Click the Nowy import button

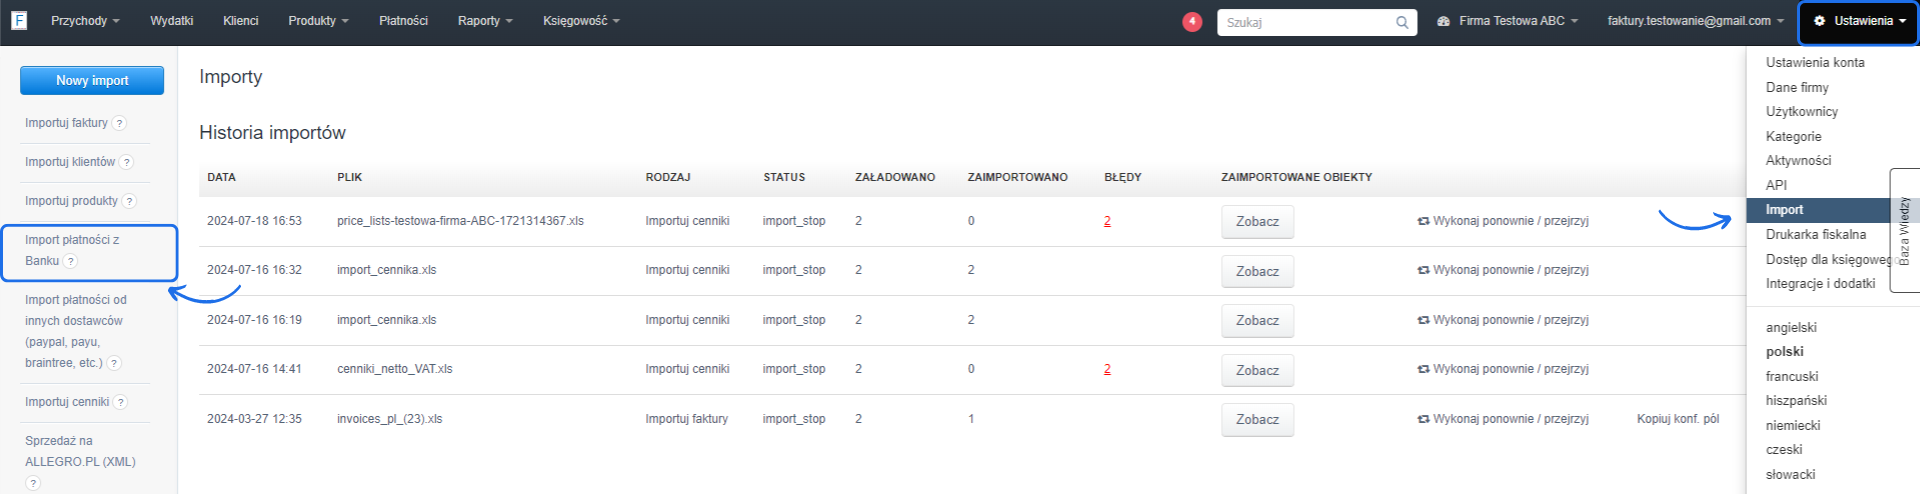(x=92, y=80)
